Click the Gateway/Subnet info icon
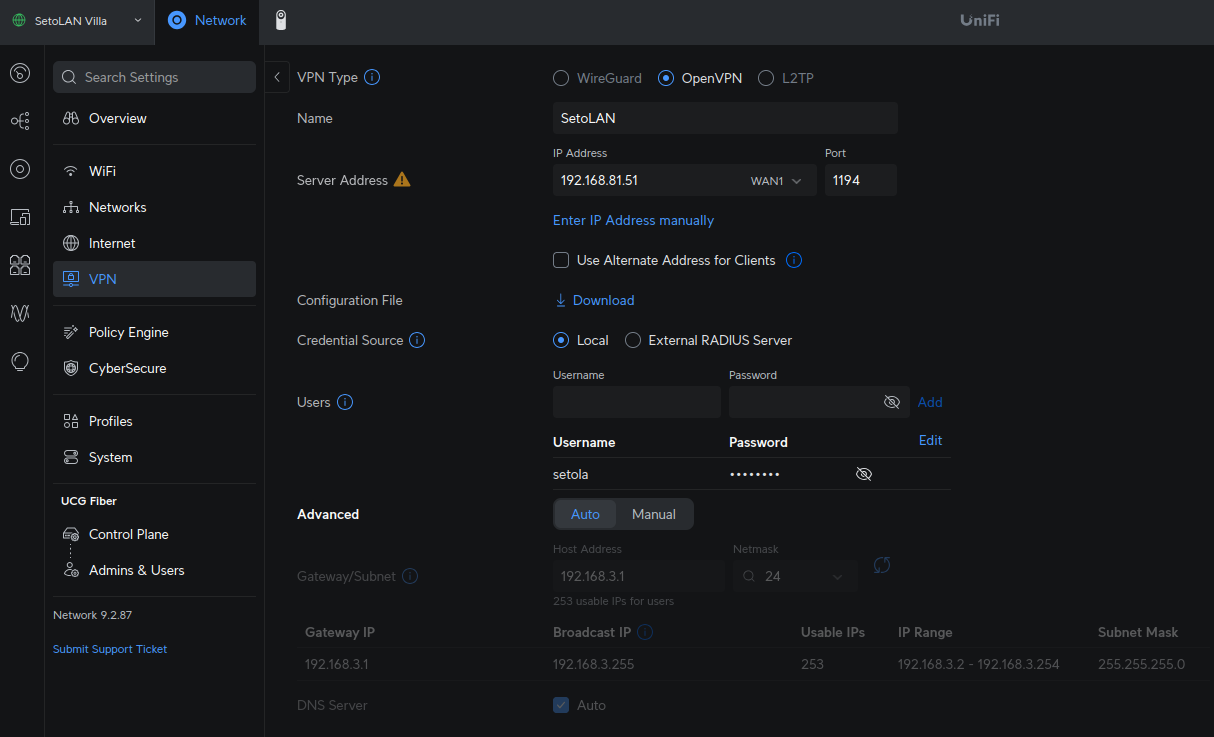1214x737 pixels. 410,576
